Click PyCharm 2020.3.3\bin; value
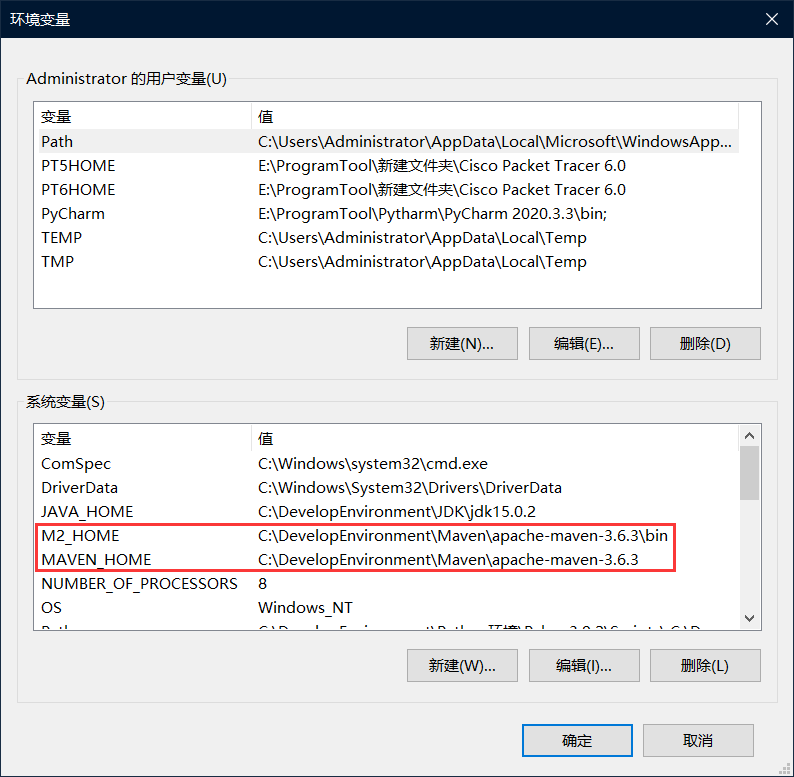This screenshot has height=777, width=794. coord(432,214)
